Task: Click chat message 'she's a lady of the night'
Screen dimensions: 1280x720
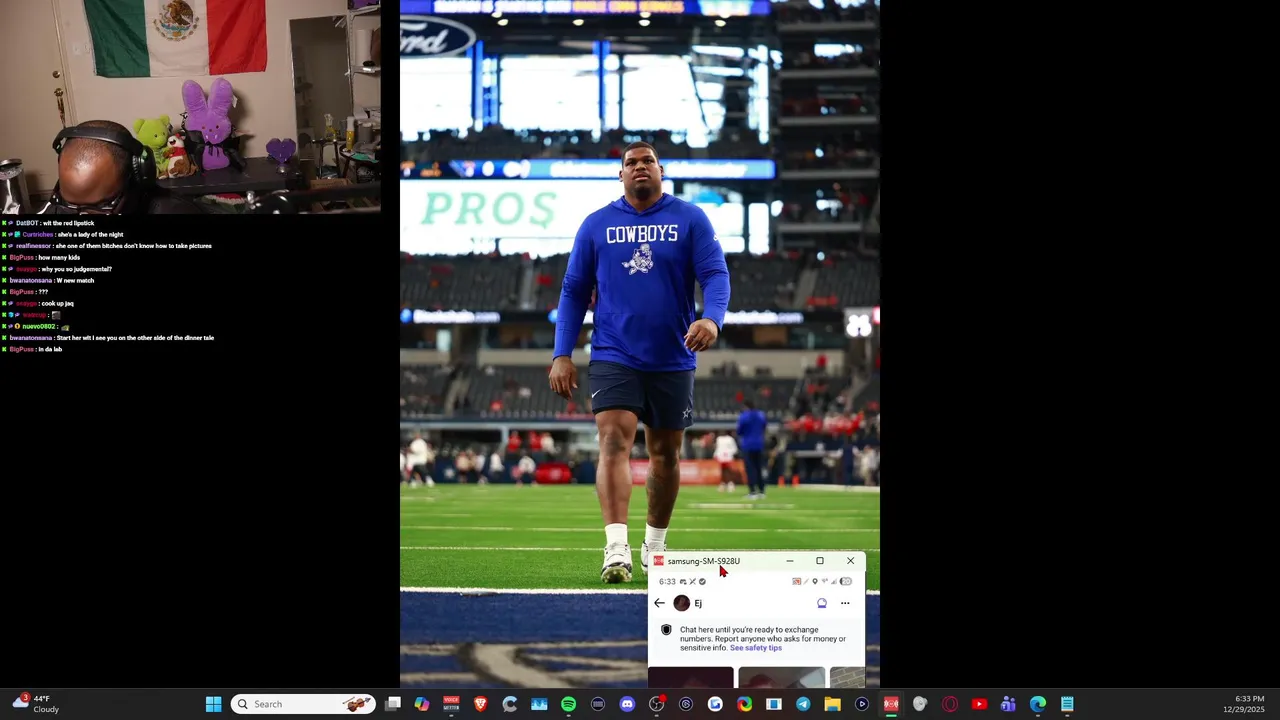Action: tap(90, 234)
